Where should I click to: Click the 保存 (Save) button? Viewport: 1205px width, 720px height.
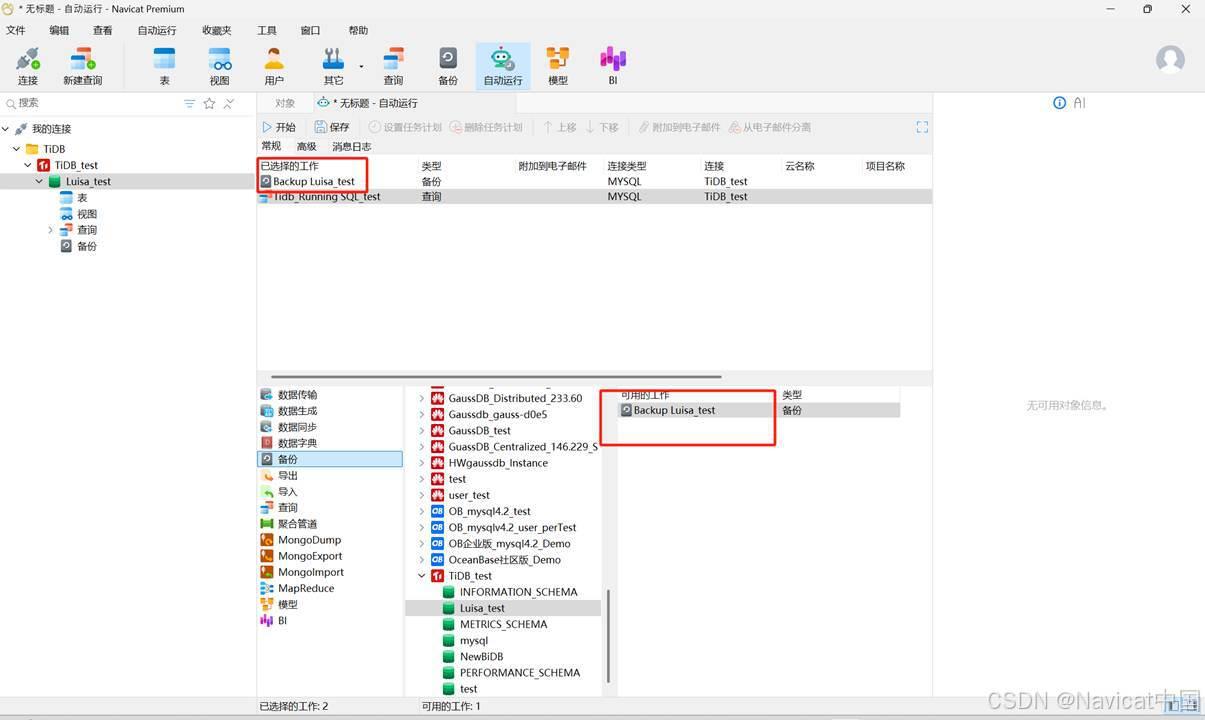point(332,127)
